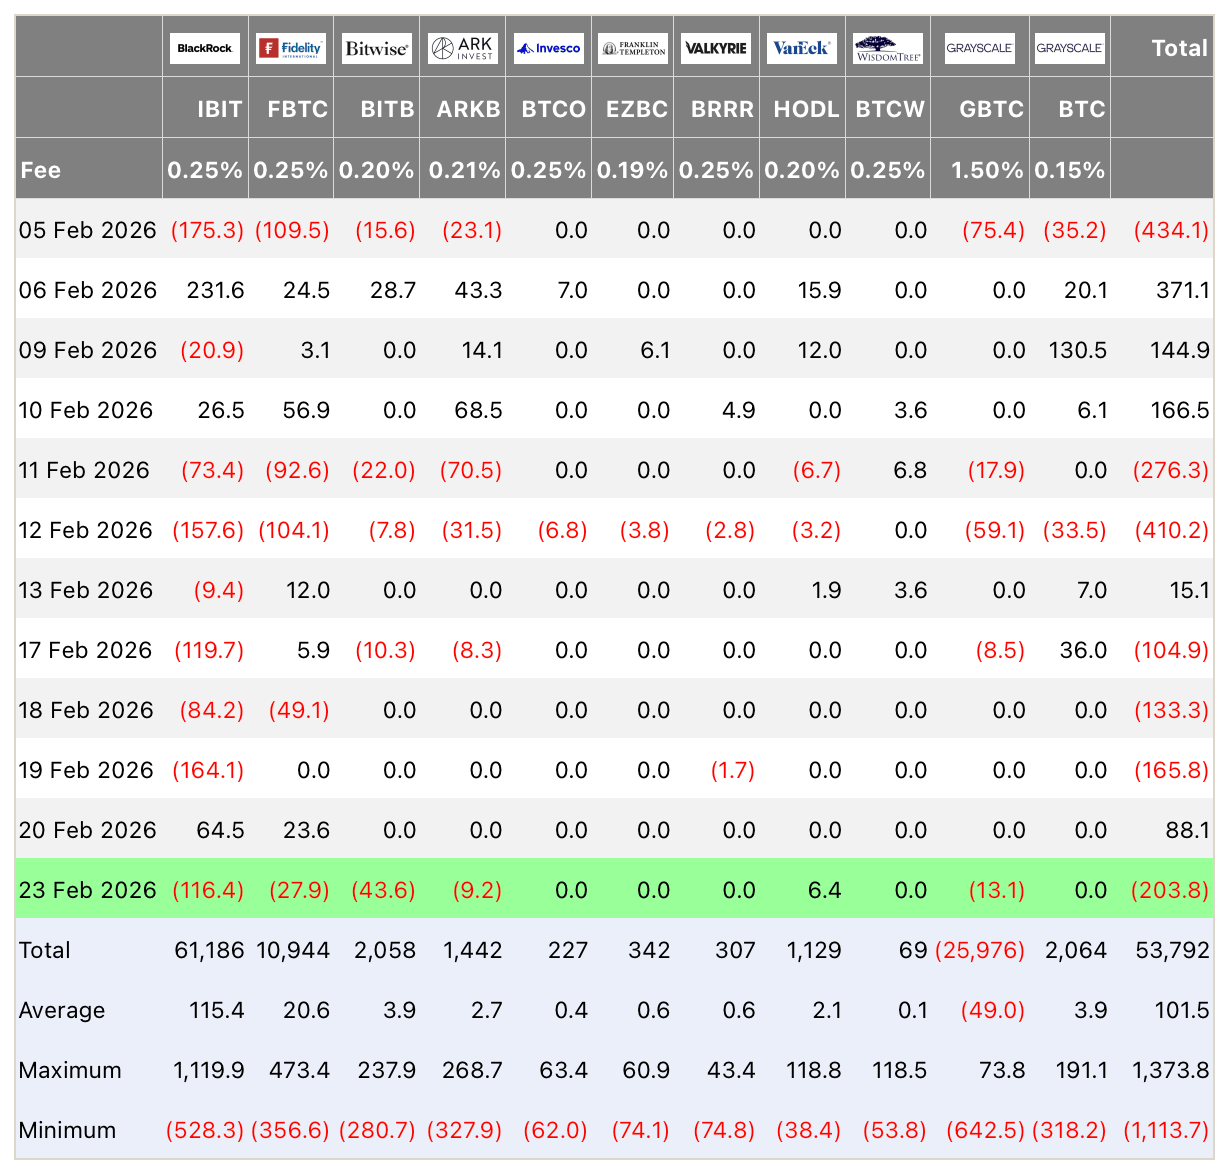Viewport: 1230px width, 1176px height.
Task: Select the Invesco logo
Action: pos(548,48)
